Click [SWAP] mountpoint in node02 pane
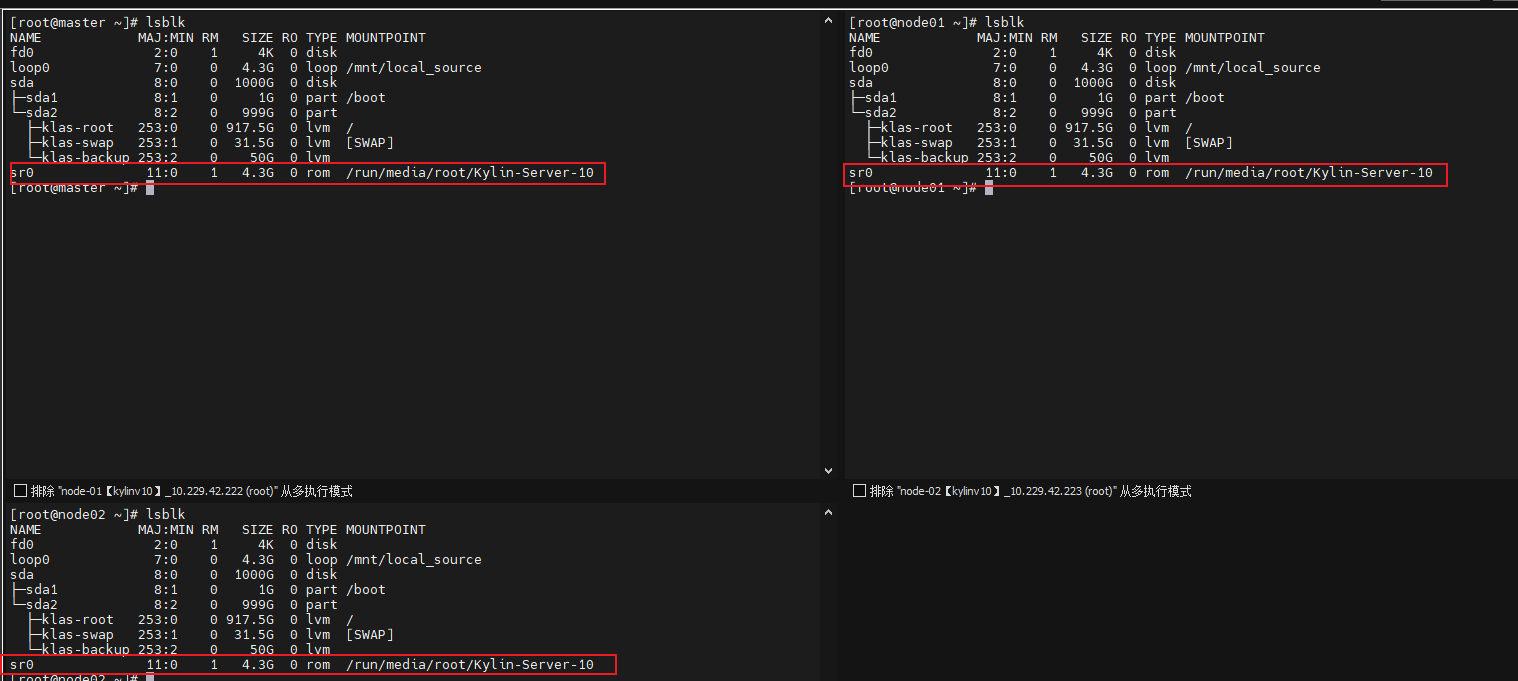 (x=370, y=634)
